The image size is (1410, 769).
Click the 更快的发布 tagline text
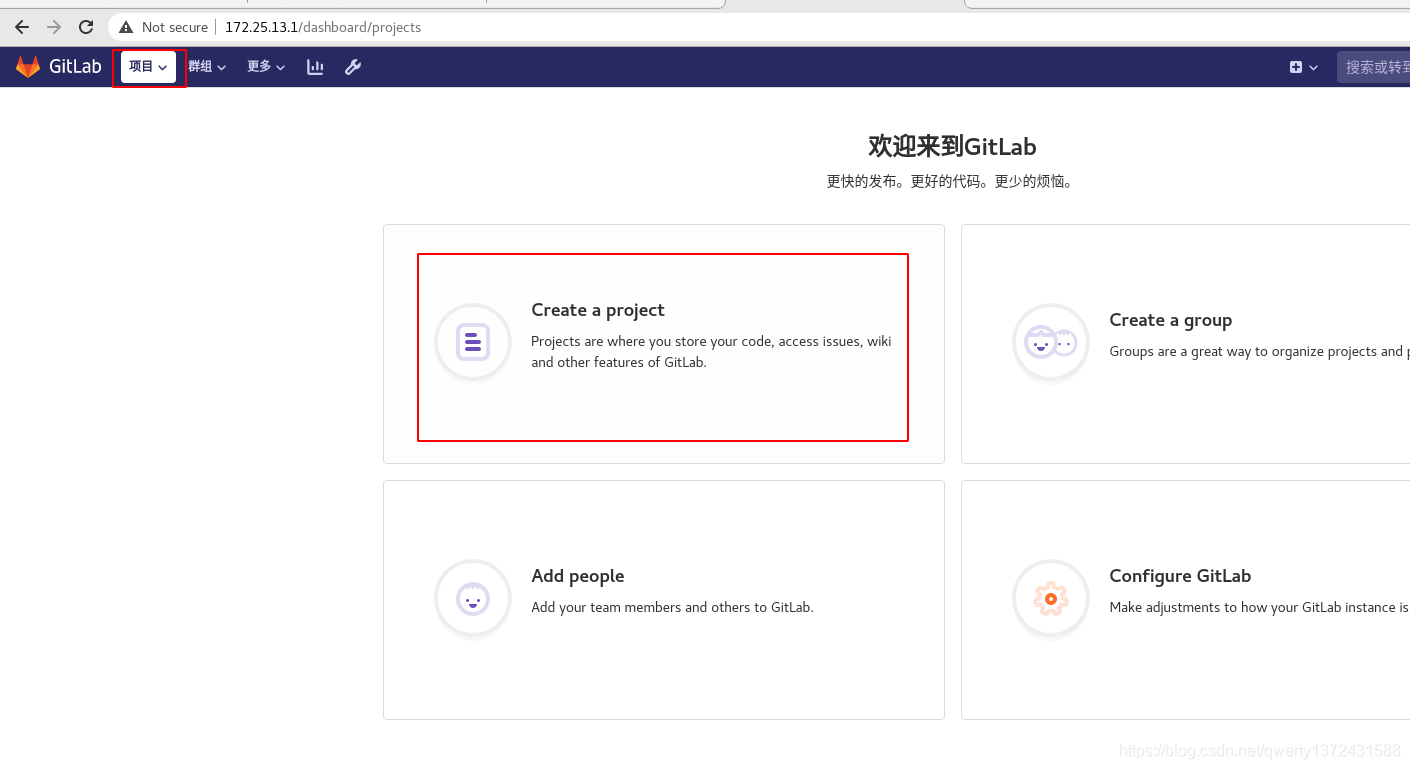click(x=950, y=182)
